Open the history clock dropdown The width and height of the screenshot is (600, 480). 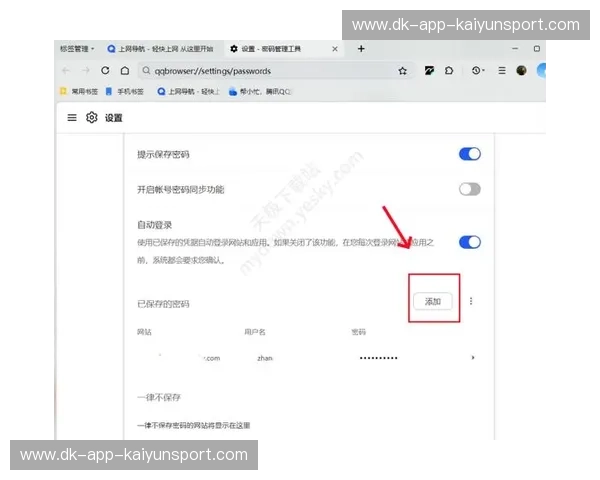point(478,71)
